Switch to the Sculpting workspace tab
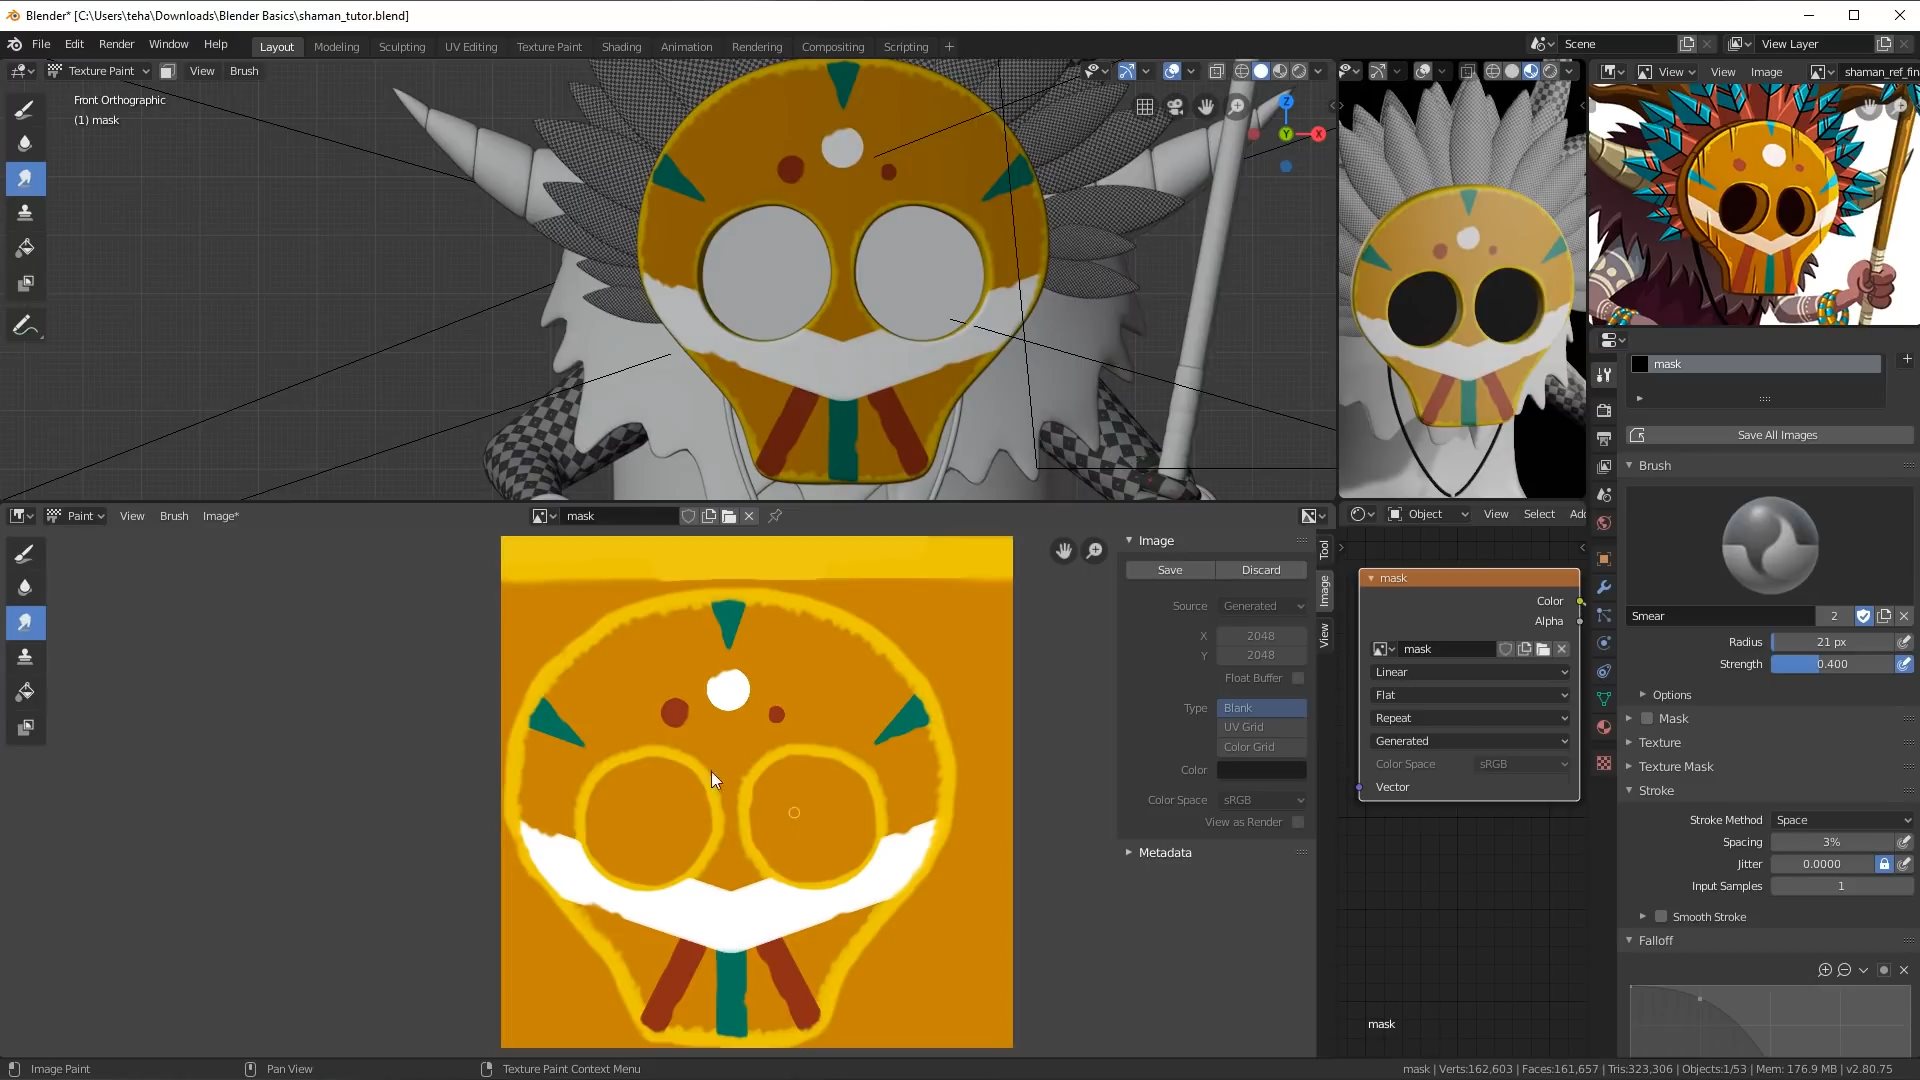The height and width of the screenshot is (1080, 1920). 402,47
